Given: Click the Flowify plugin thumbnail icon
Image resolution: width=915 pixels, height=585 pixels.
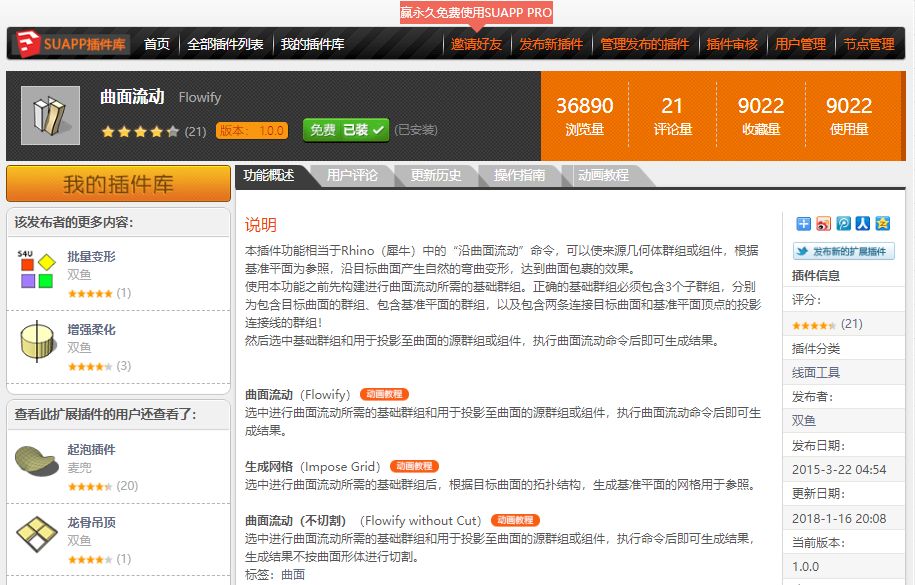Looking at the screenshot, I should pos(50,115).
